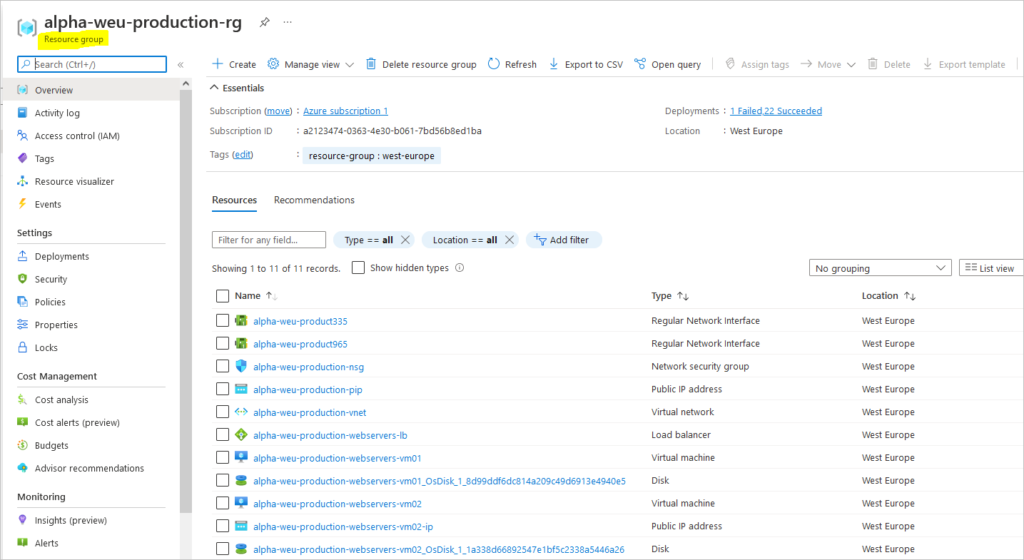Open the 1 Failed,22 Succeeded deployments link
This screenshot has height=560, width=1024.
[x=776, y=111]
